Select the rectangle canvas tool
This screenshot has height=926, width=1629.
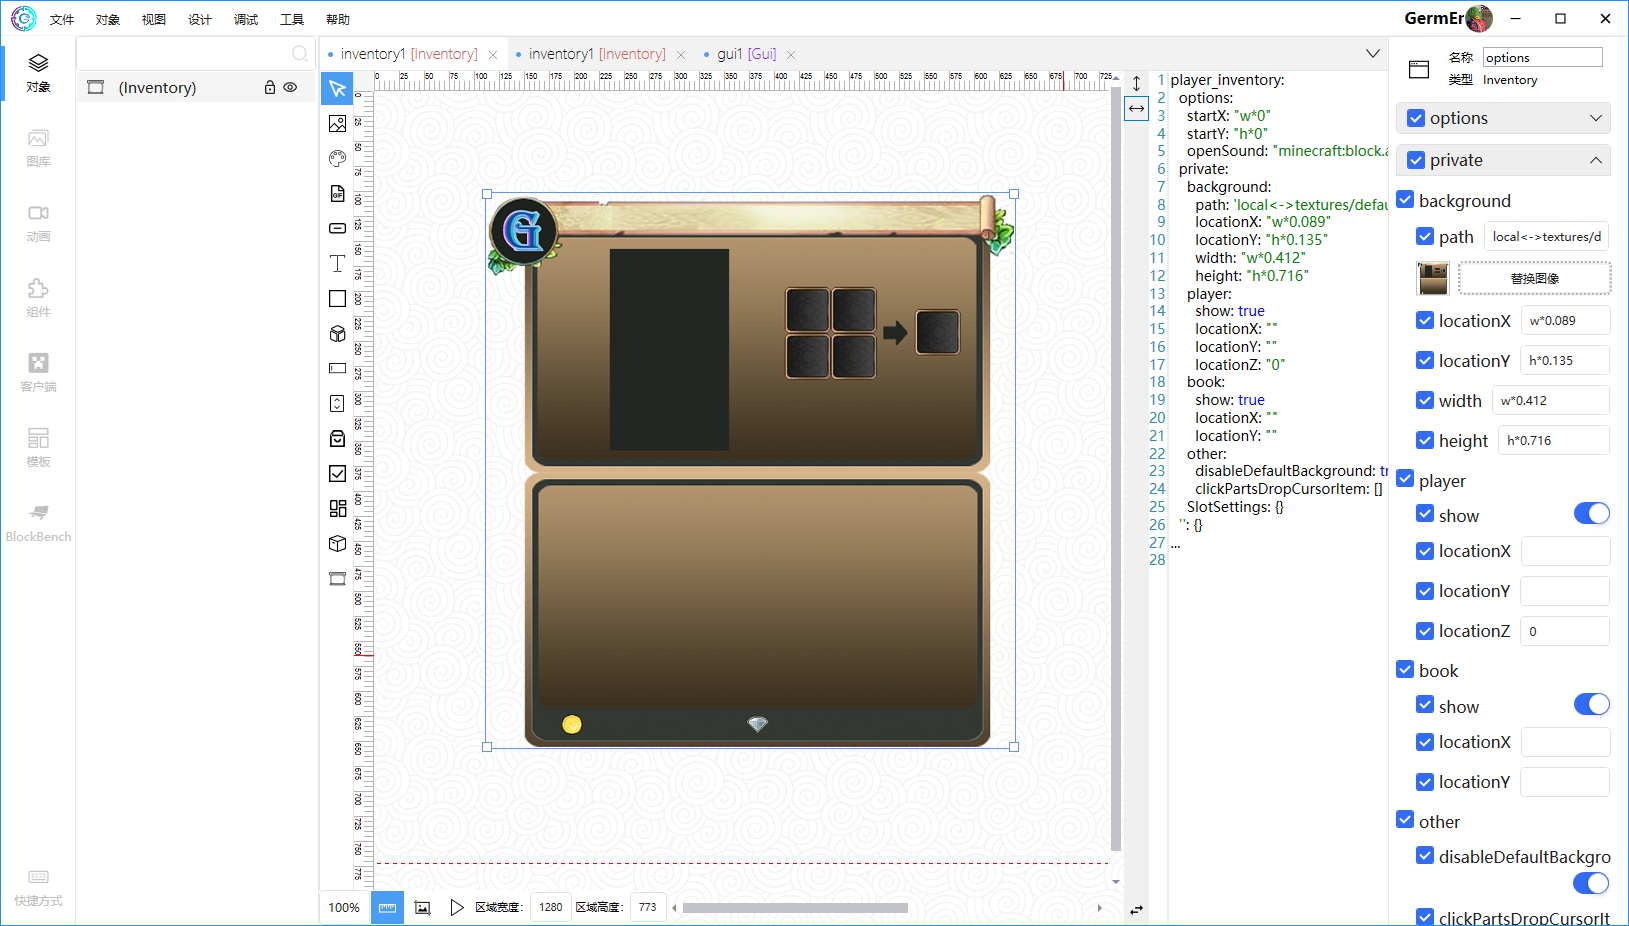click(x=337, y=298)
